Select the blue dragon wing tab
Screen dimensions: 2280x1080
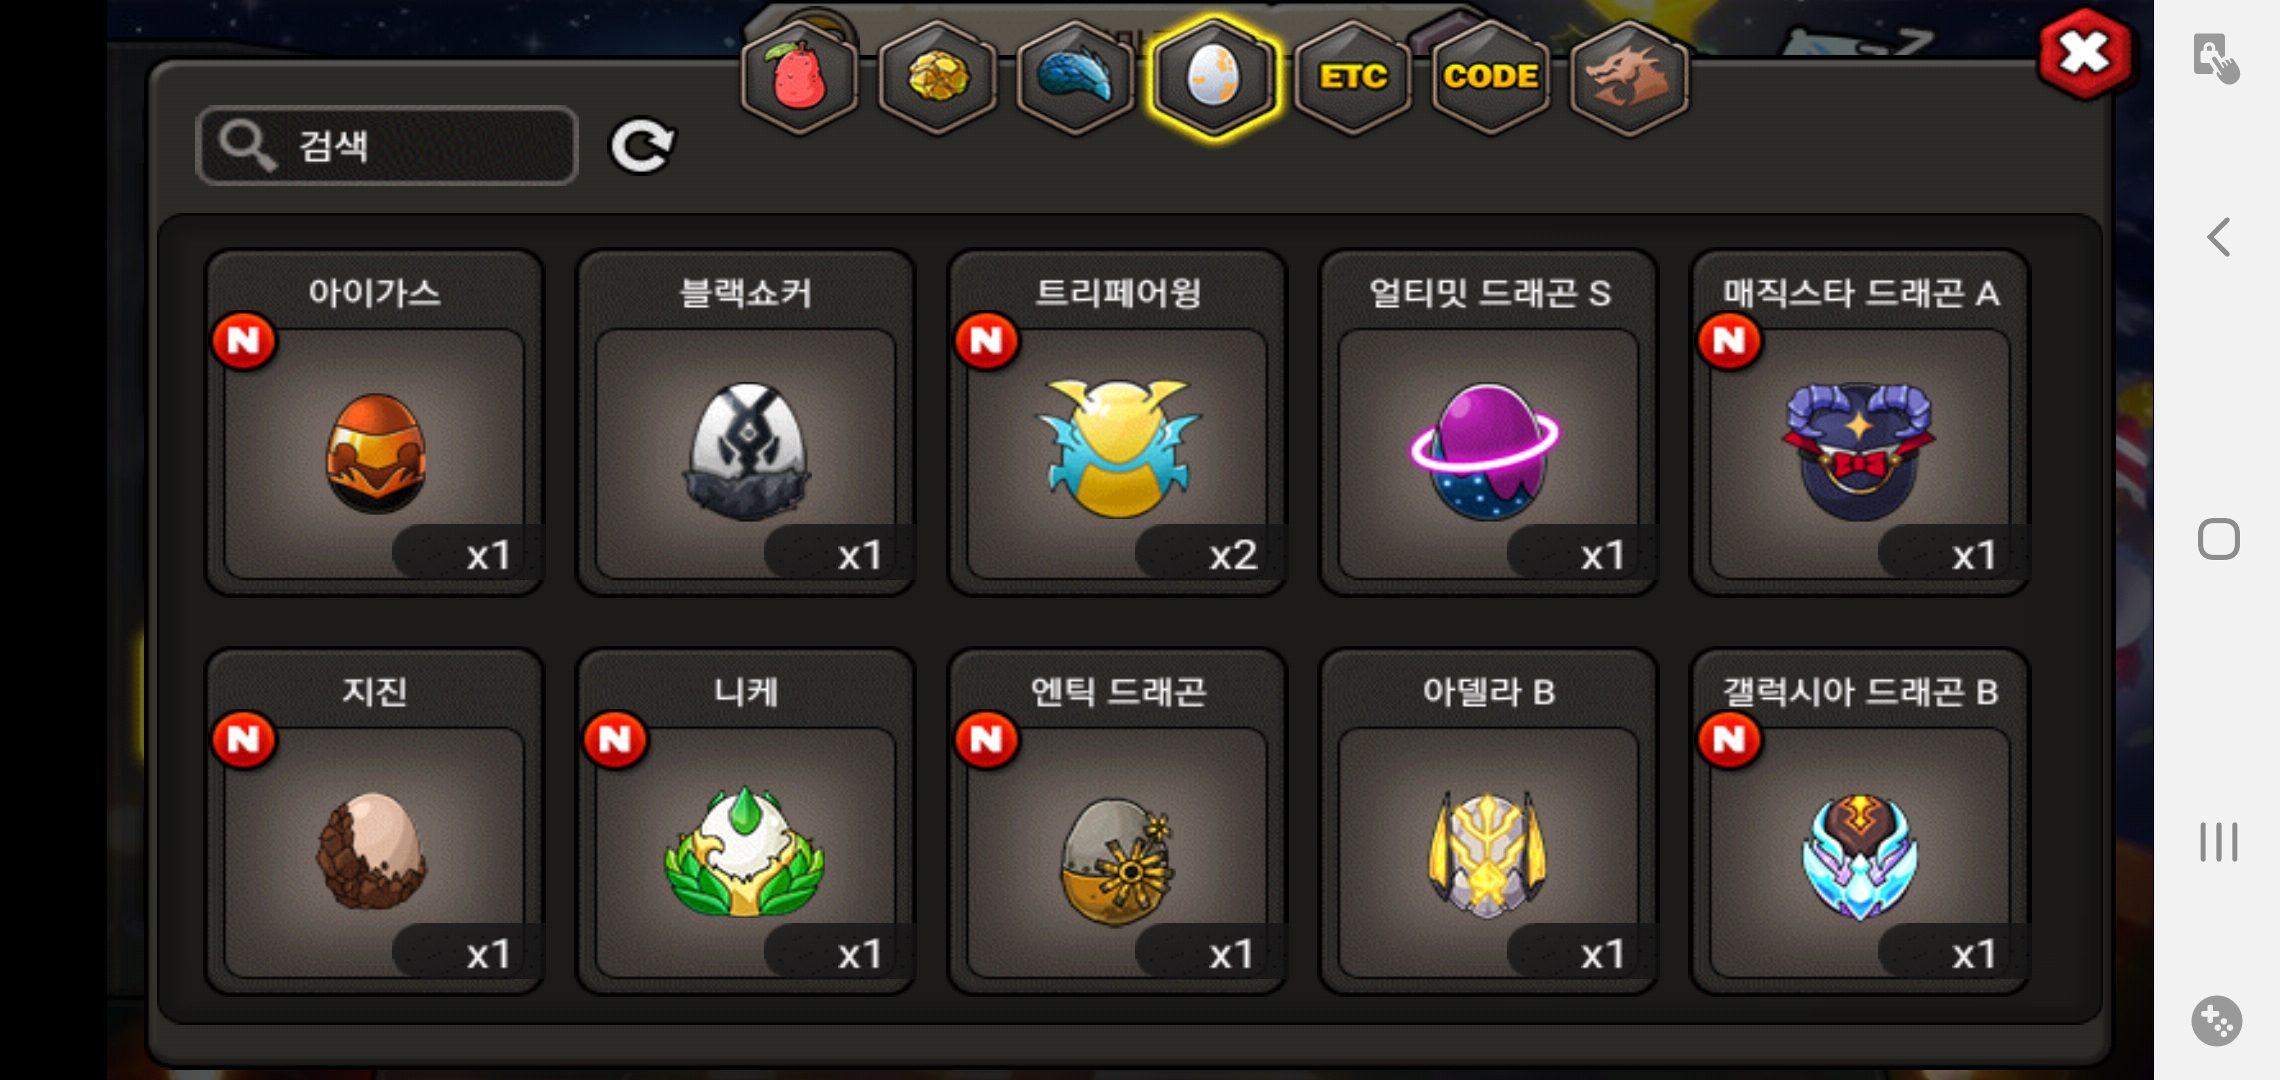click(1075, 77)
